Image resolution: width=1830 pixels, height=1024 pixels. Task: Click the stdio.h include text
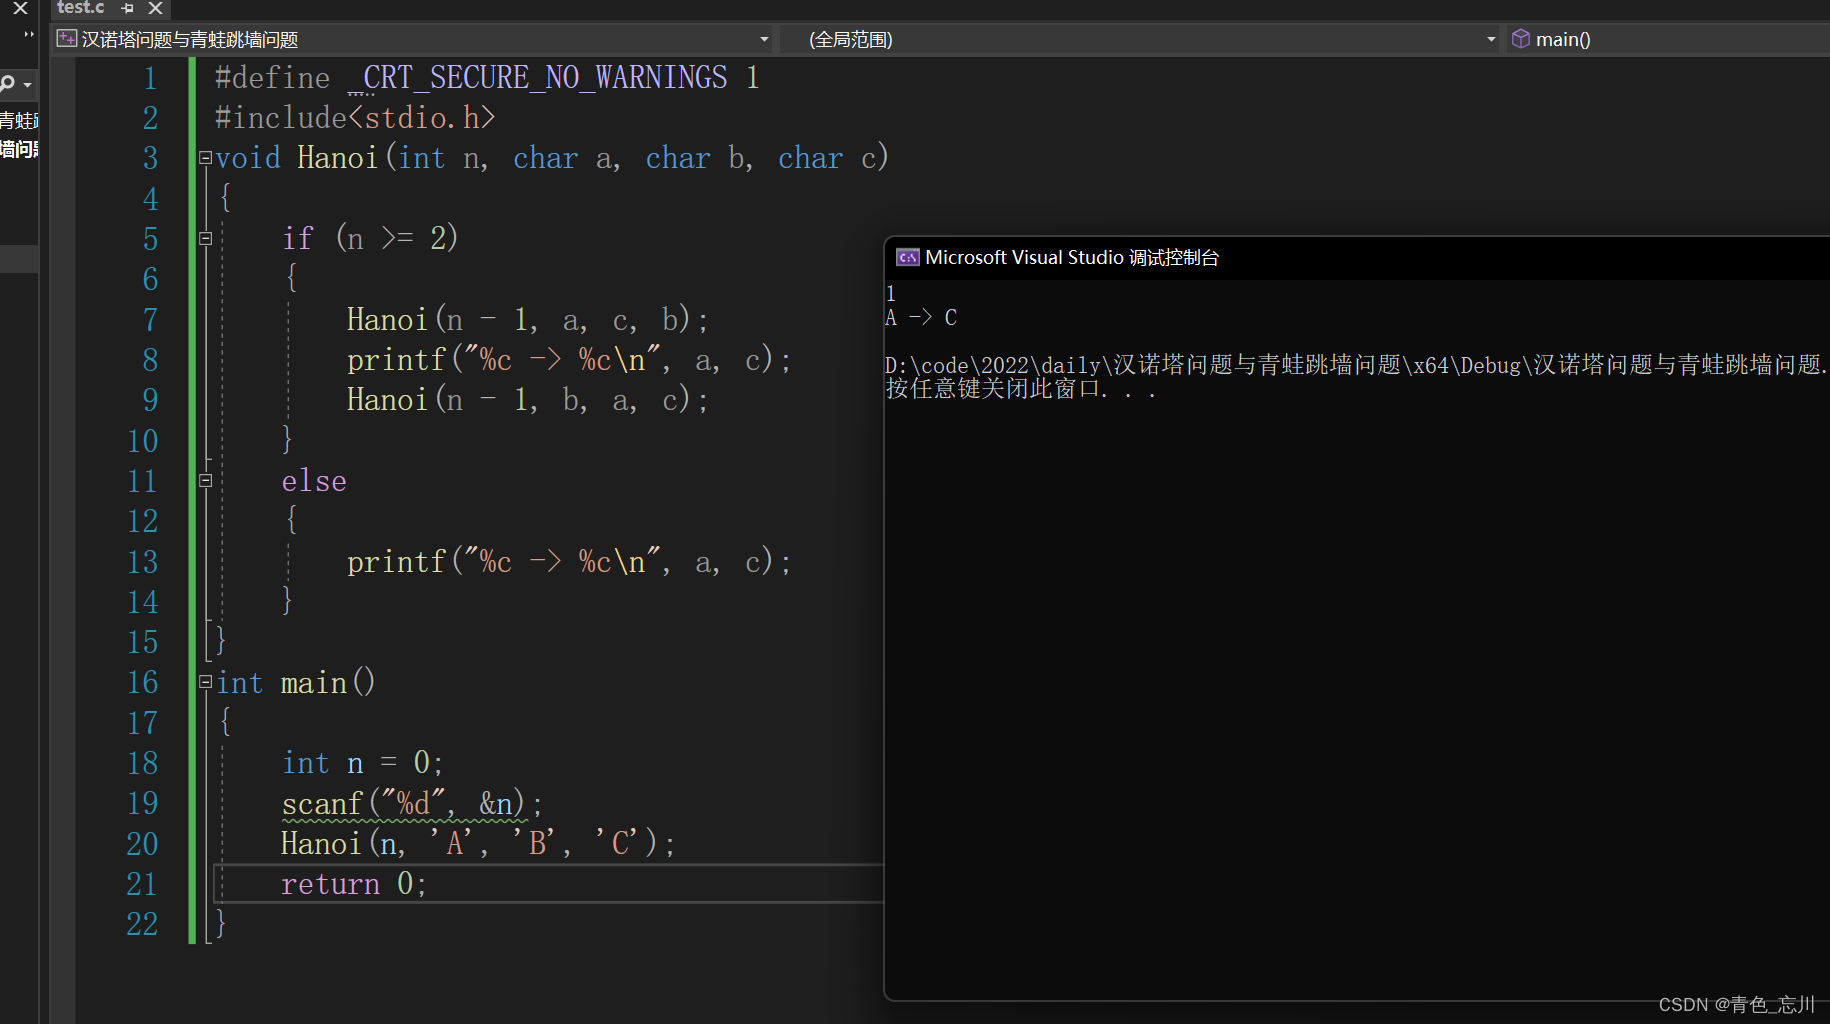click(x=421, y=118)
